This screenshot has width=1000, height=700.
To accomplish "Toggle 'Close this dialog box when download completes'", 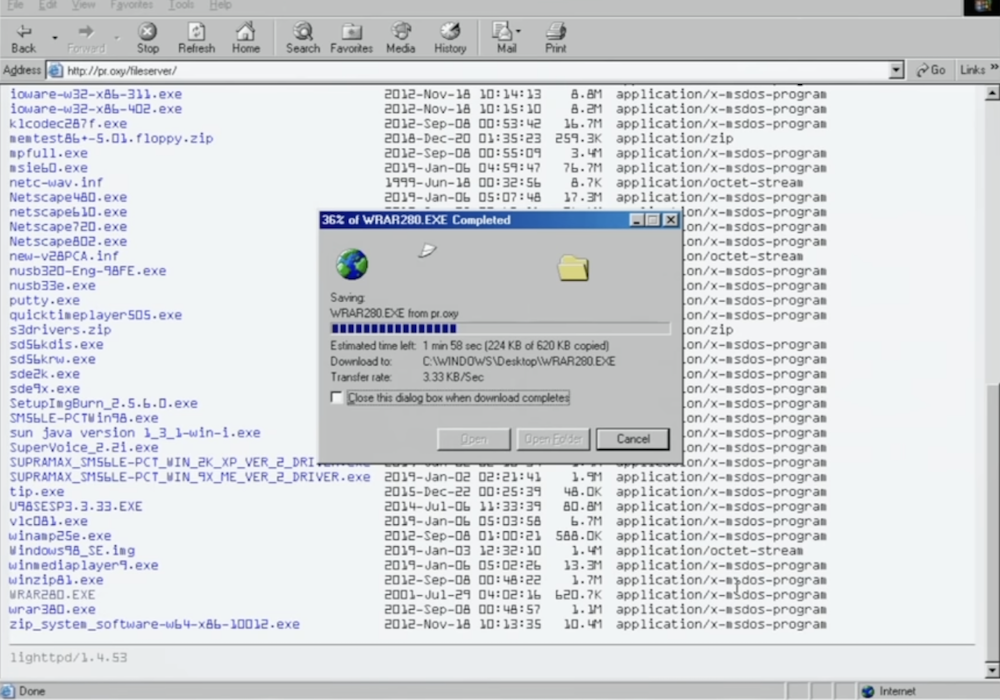I will (337, 397).
